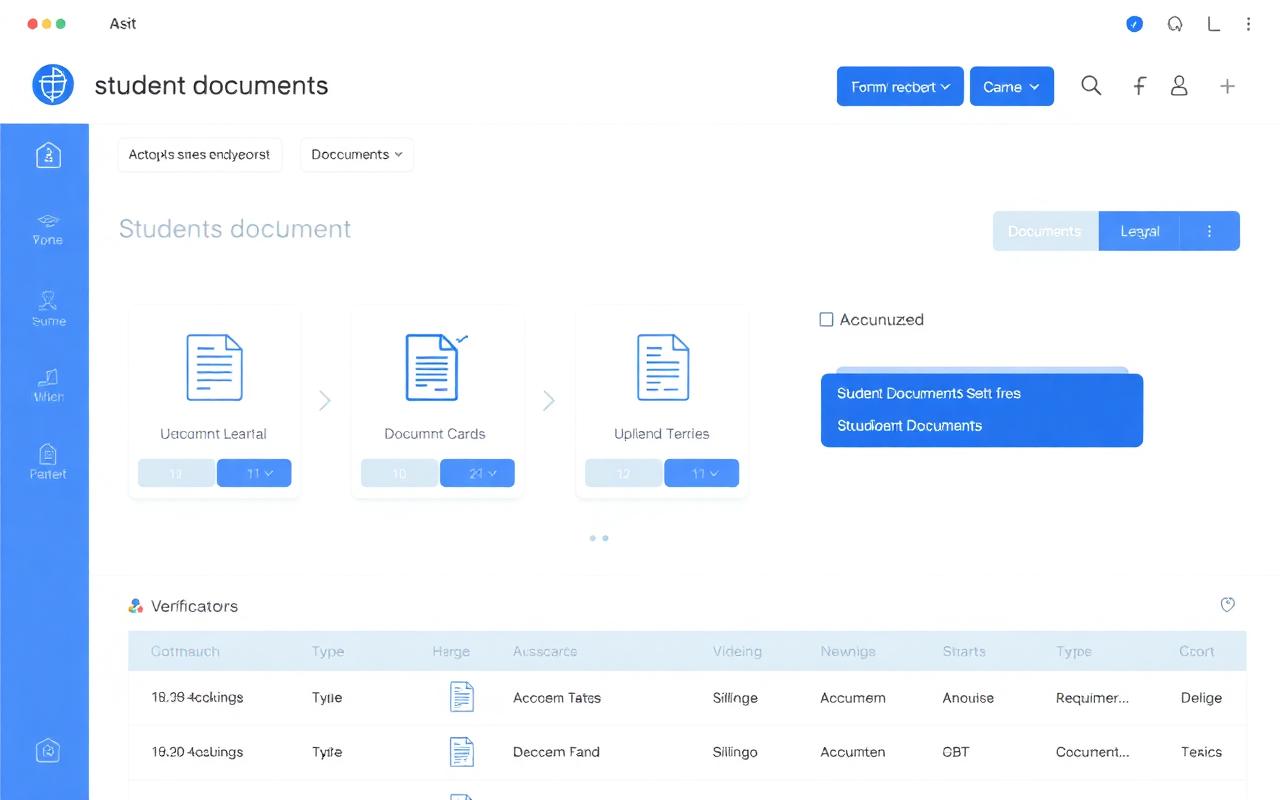
Task: Click the 10 button under Documnt Cards
Action: tap(399, 473)
